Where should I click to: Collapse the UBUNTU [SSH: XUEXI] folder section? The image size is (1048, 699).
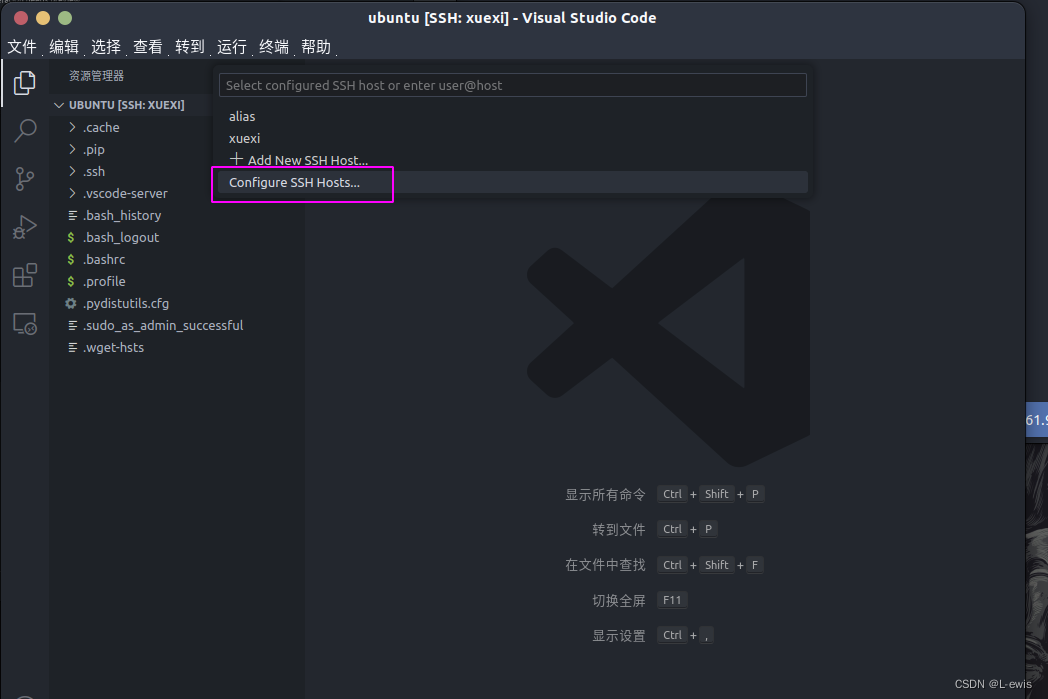tap(59, 105)
